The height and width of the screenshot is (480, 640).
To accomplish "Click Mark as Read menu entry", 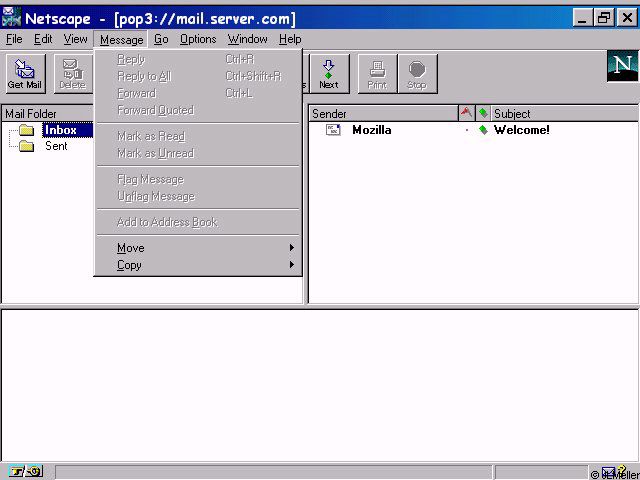I will click(198, 136).
